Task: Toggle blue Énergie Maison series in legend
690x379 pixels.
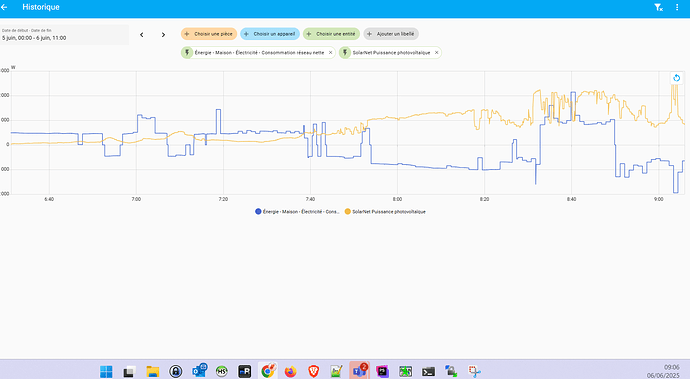Action: click(x=297, y=212)
